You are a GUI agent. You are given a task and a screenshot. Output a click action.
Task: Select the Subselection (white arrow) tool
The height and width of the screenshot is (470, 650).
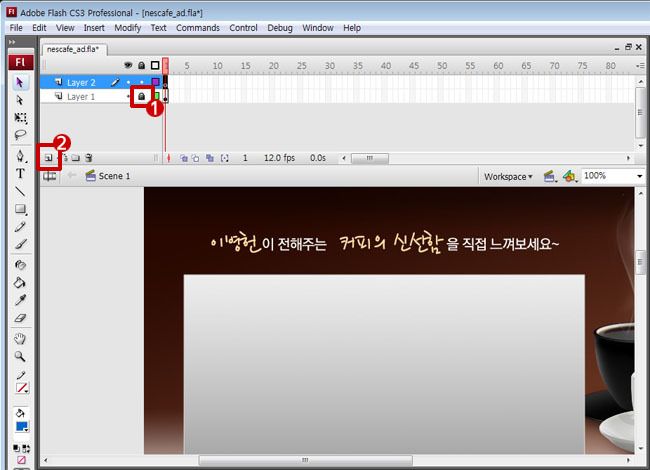(19, 100)
